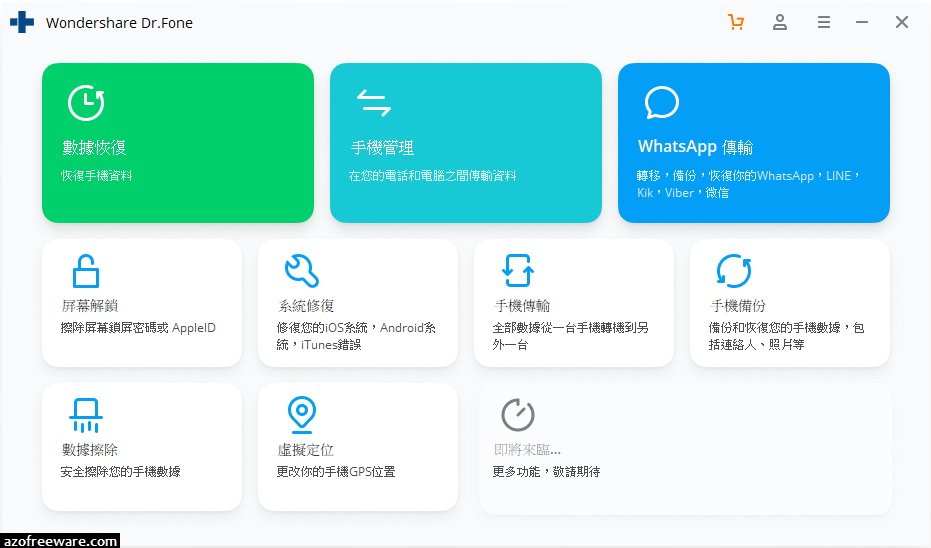Select the 數據擦除 title text
This screenshot has width=931, height=548.
[x=90, y=449]
